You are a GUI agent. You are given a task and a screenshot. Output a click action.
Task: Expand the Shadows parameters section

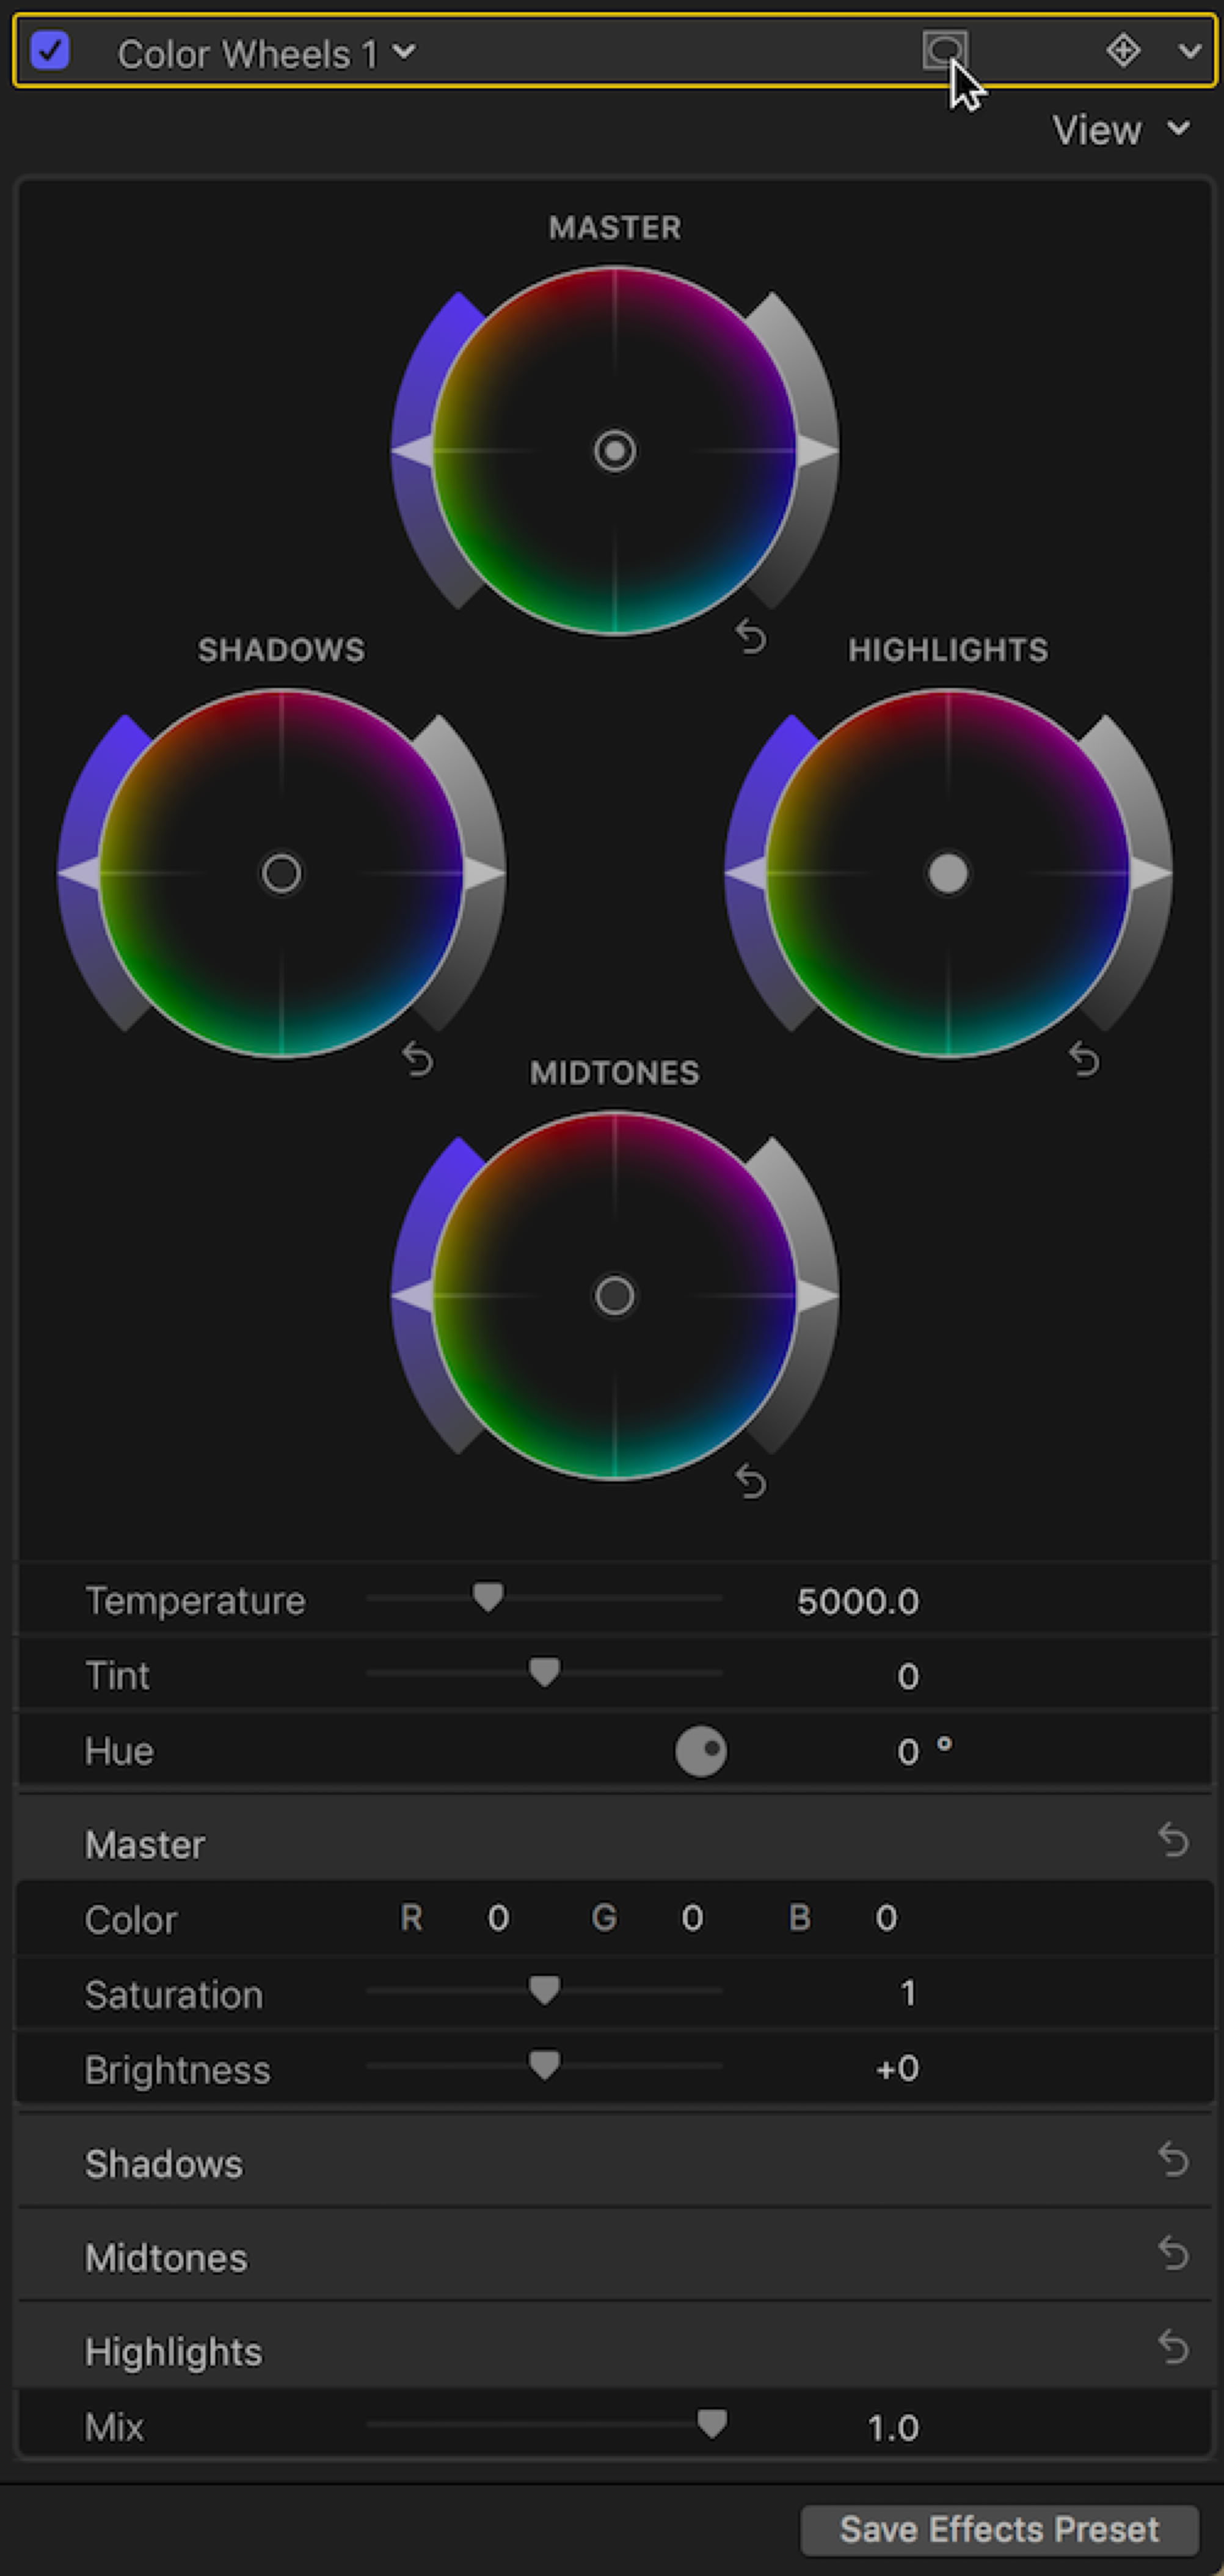point(164,2164)
